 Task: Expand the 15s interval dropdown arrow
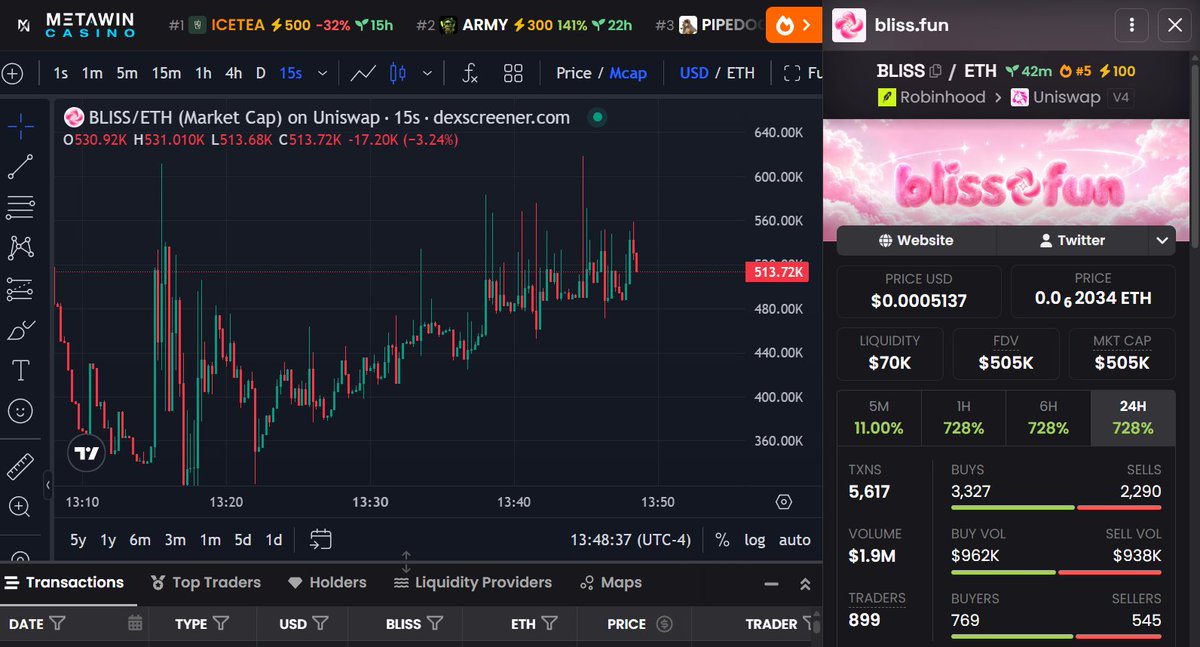322,73
